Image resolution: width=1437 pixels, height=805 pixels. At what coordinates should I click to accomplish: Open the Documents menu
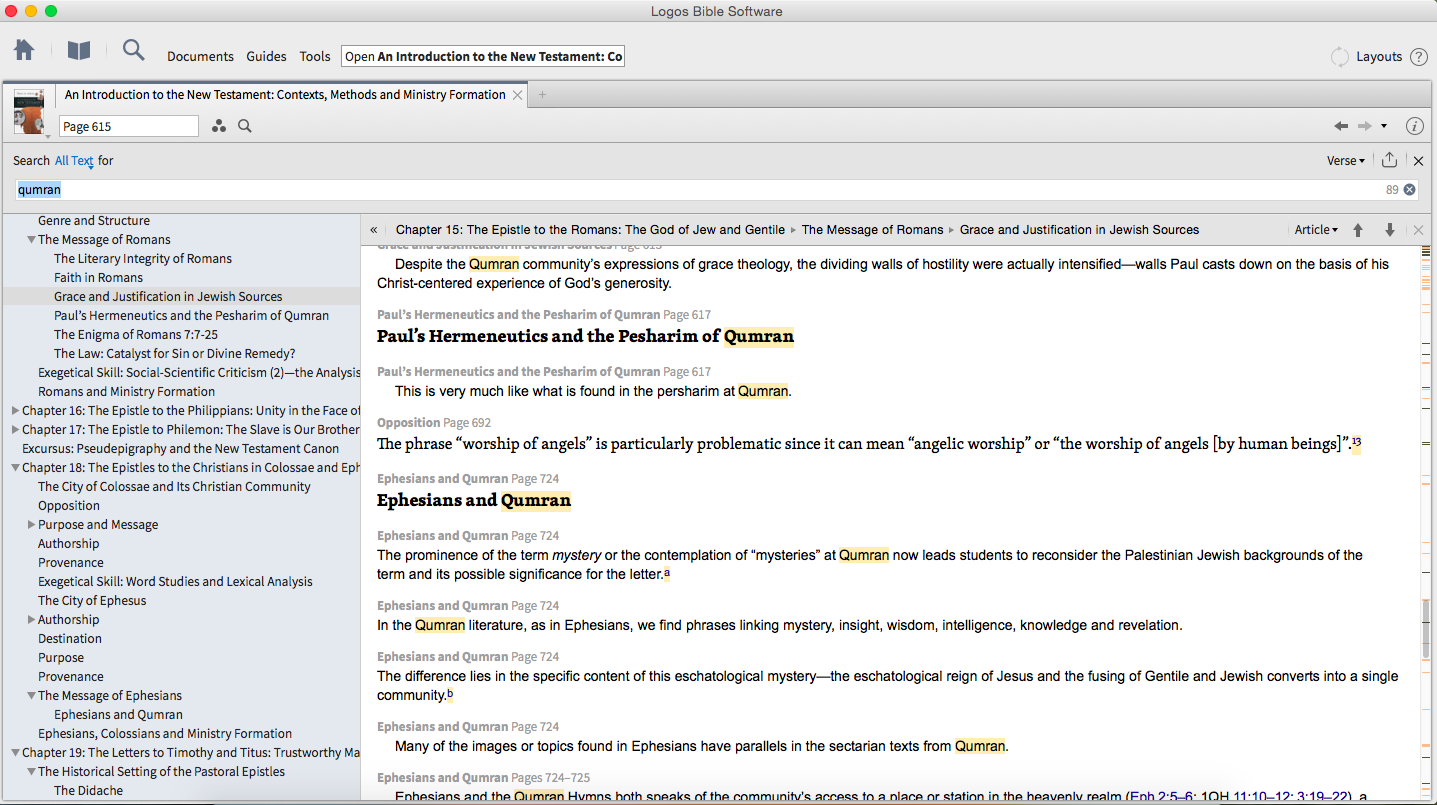pyautogui.click(x=200, y=57)
